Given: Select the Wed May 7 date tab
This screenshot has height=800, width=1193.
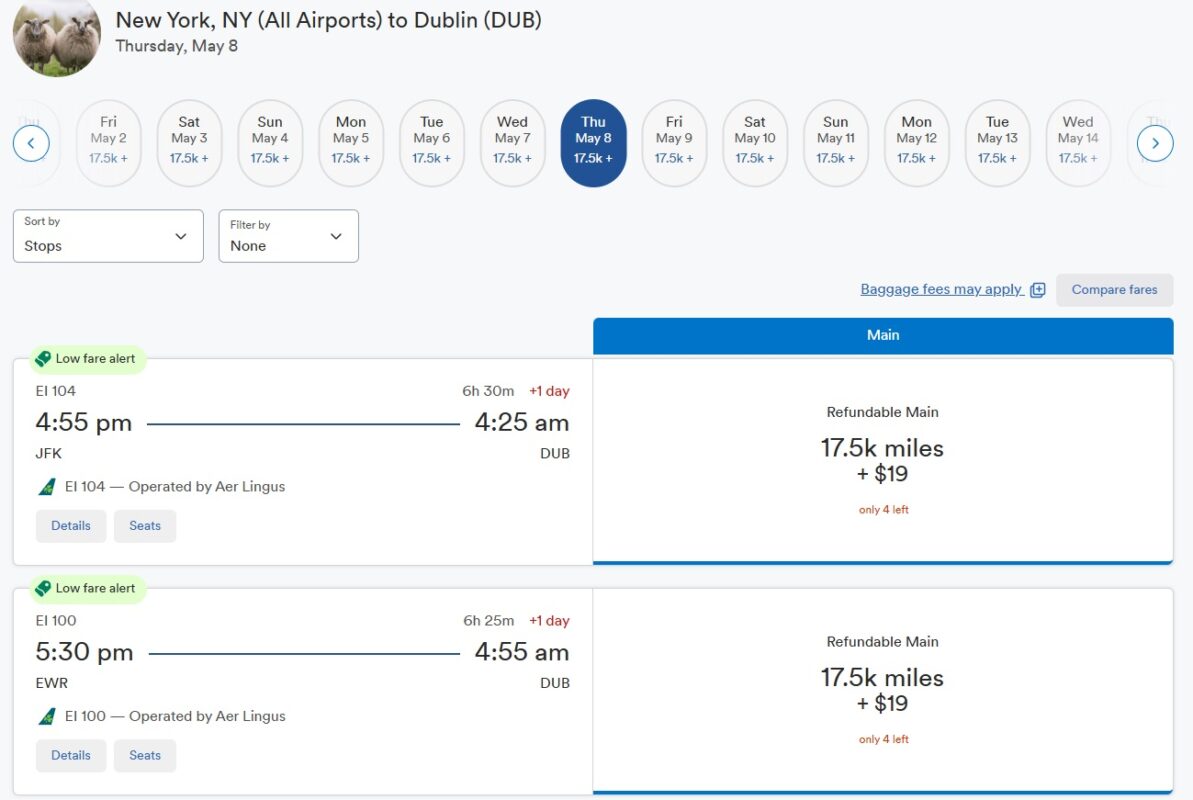Looking at the screenshot, I should click(512, 141).
